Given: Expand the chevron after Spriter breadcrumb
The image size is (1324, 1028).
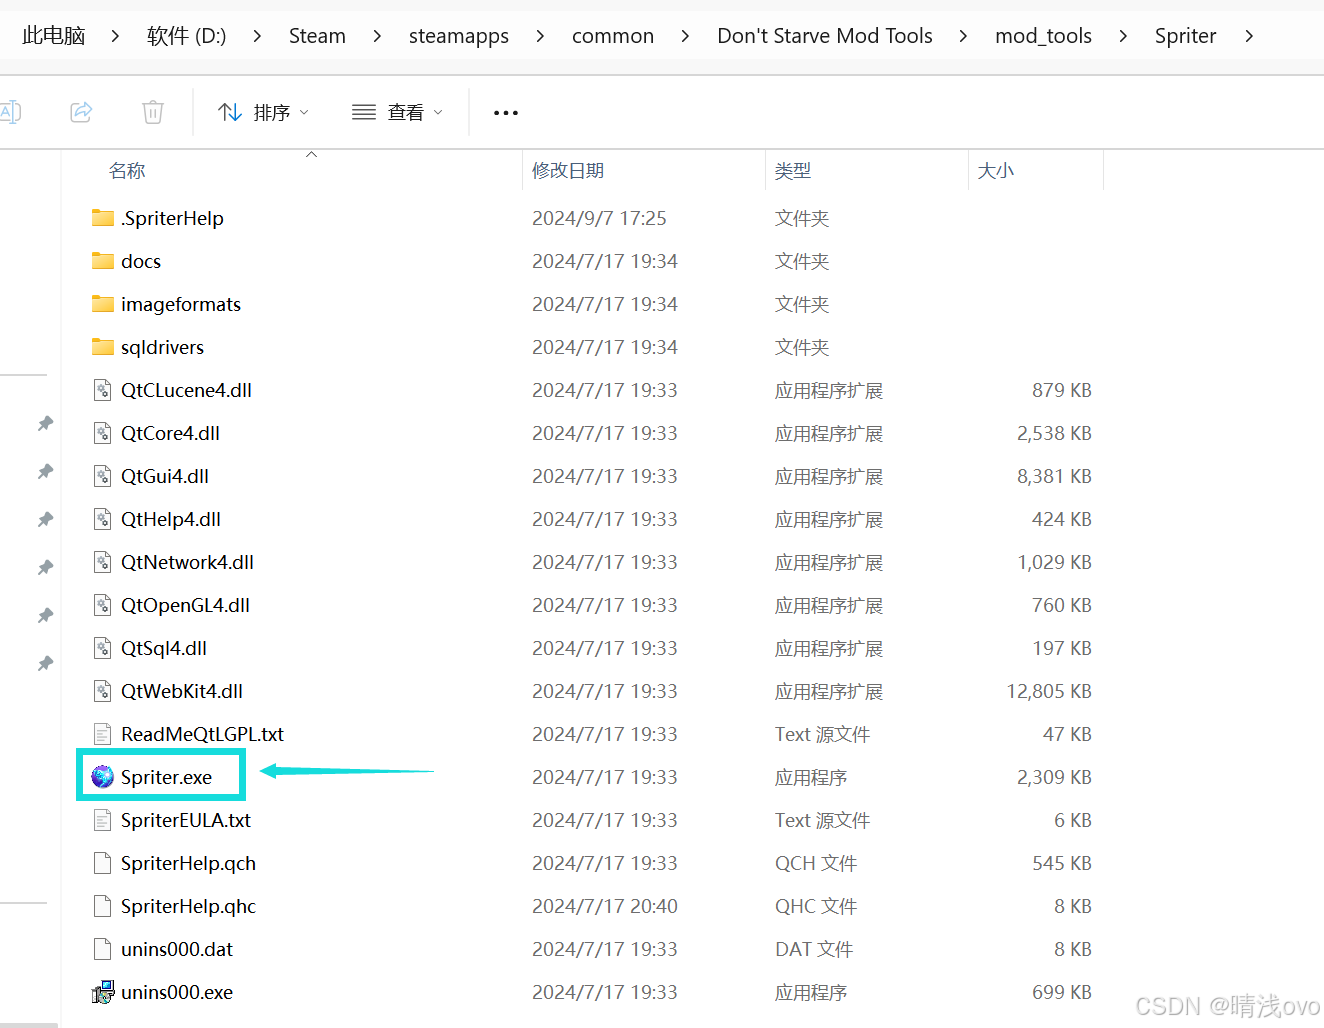Looking at the screenshot, I should (1249, 36).
